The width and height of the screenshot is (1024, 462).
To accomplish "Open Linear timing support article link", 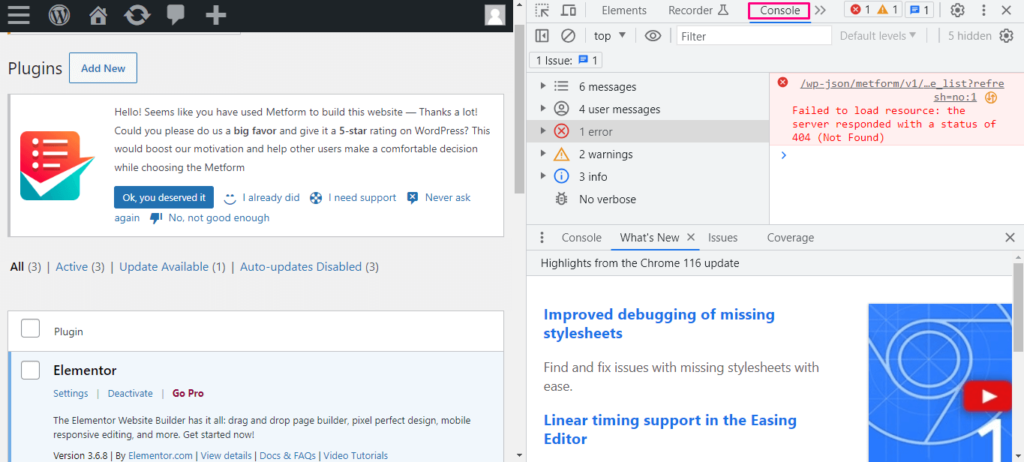I will [670, 429].
